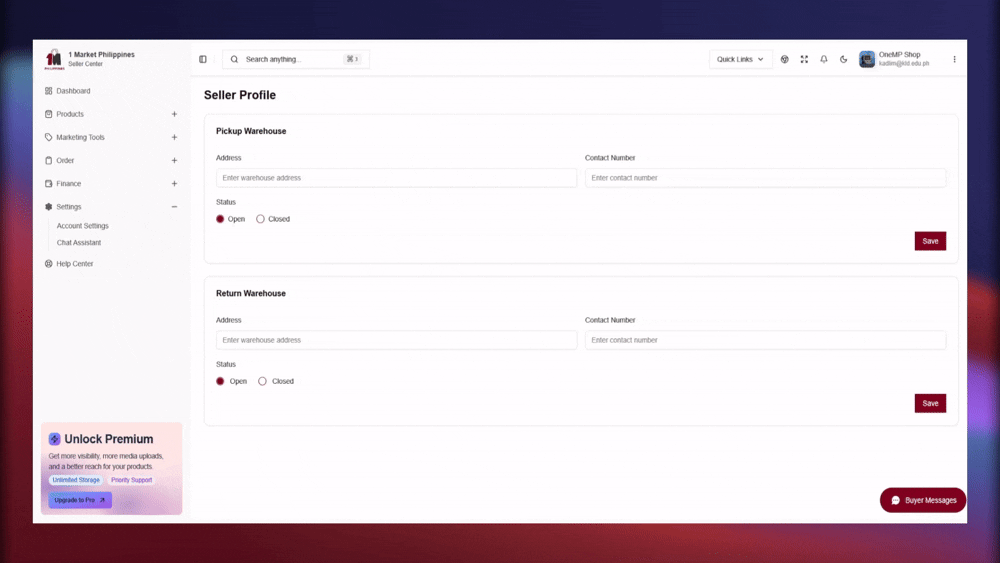
Task: Switch to dark mode moon icon
Action: [844, 59]
